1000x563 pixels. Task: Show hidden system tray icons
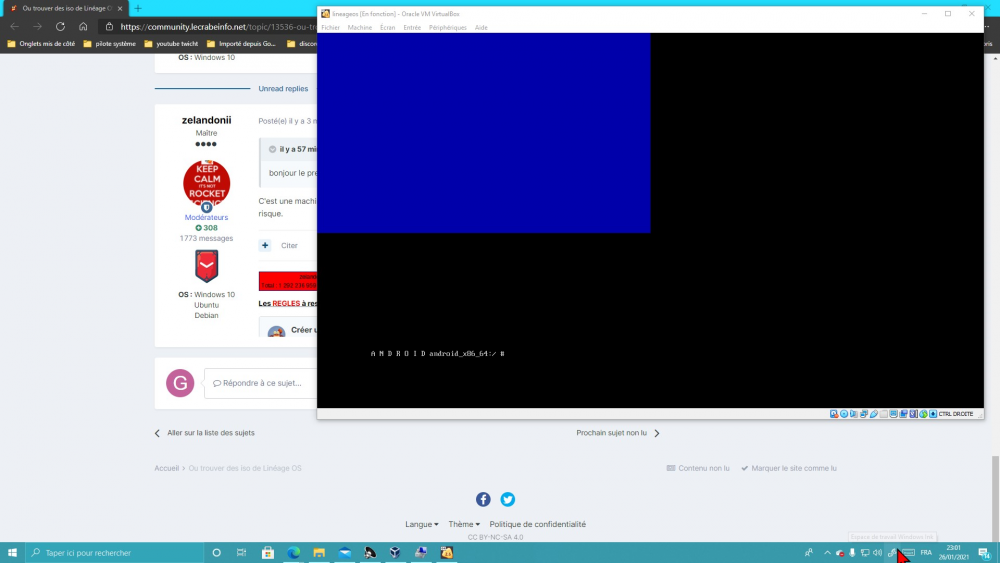(826, 552)
